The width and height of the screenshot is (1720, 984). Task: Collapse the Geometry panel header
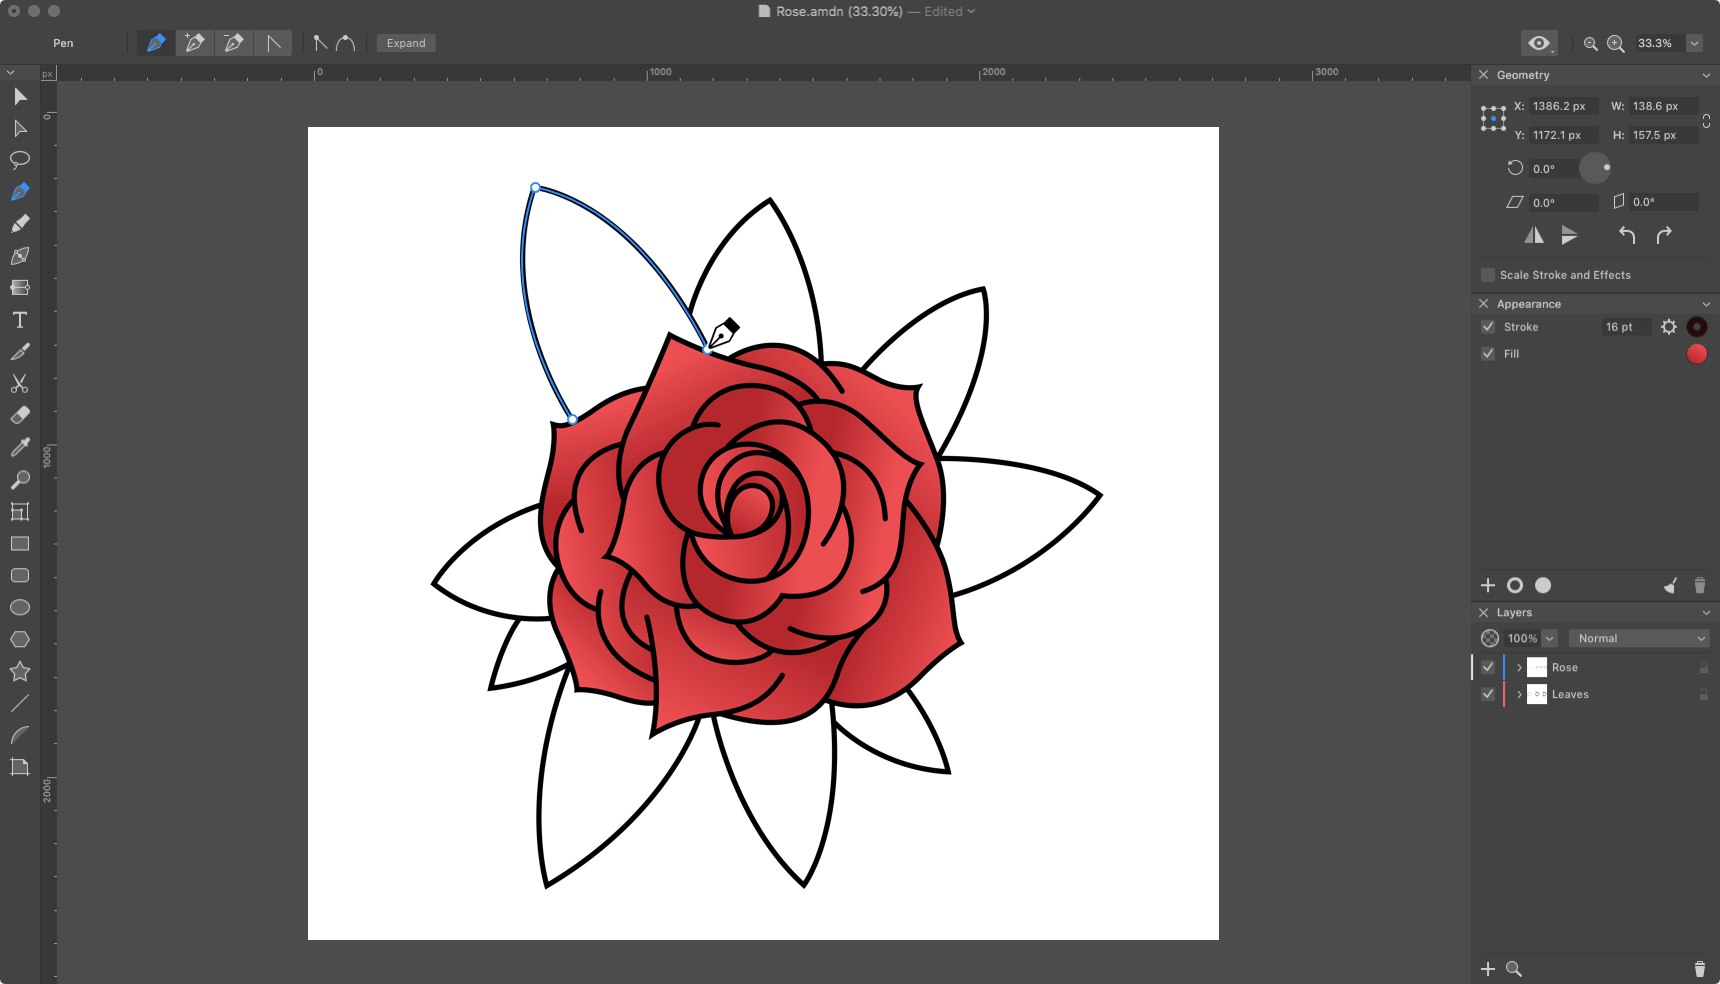click(1706, 75)
